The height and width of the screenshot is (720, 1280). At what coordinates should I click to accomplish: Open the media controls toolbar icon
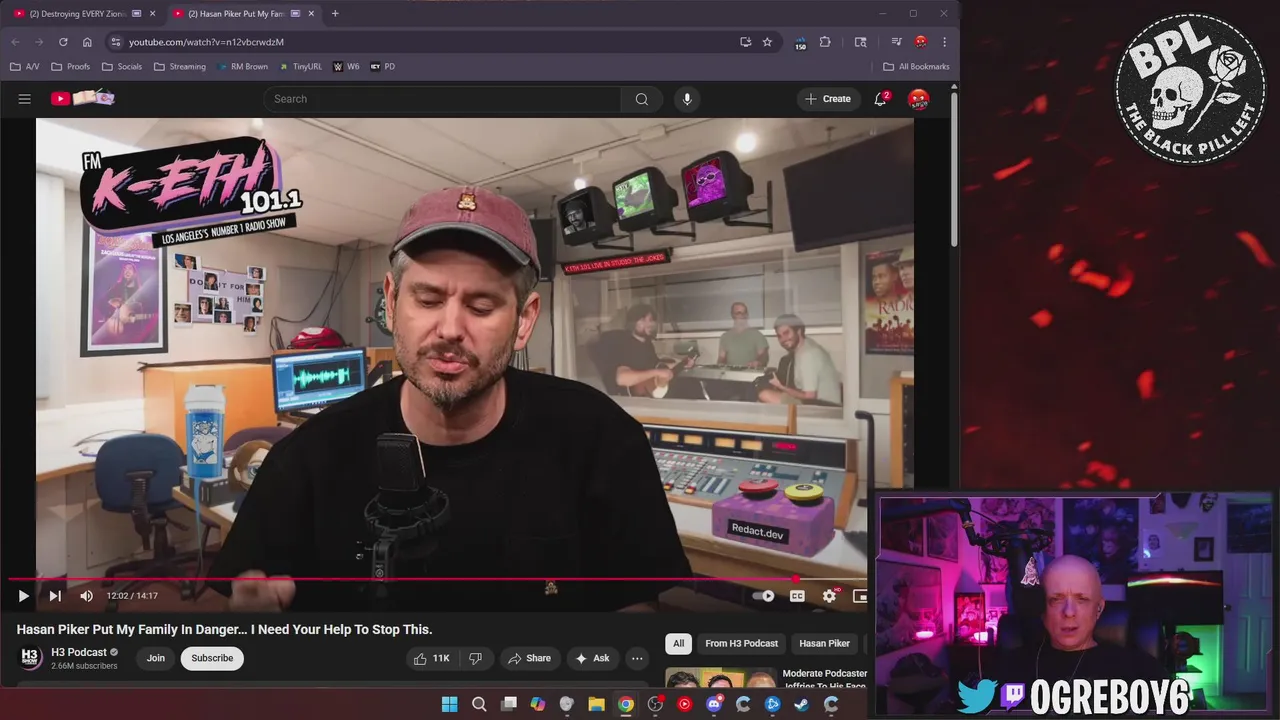pos(896,42)
